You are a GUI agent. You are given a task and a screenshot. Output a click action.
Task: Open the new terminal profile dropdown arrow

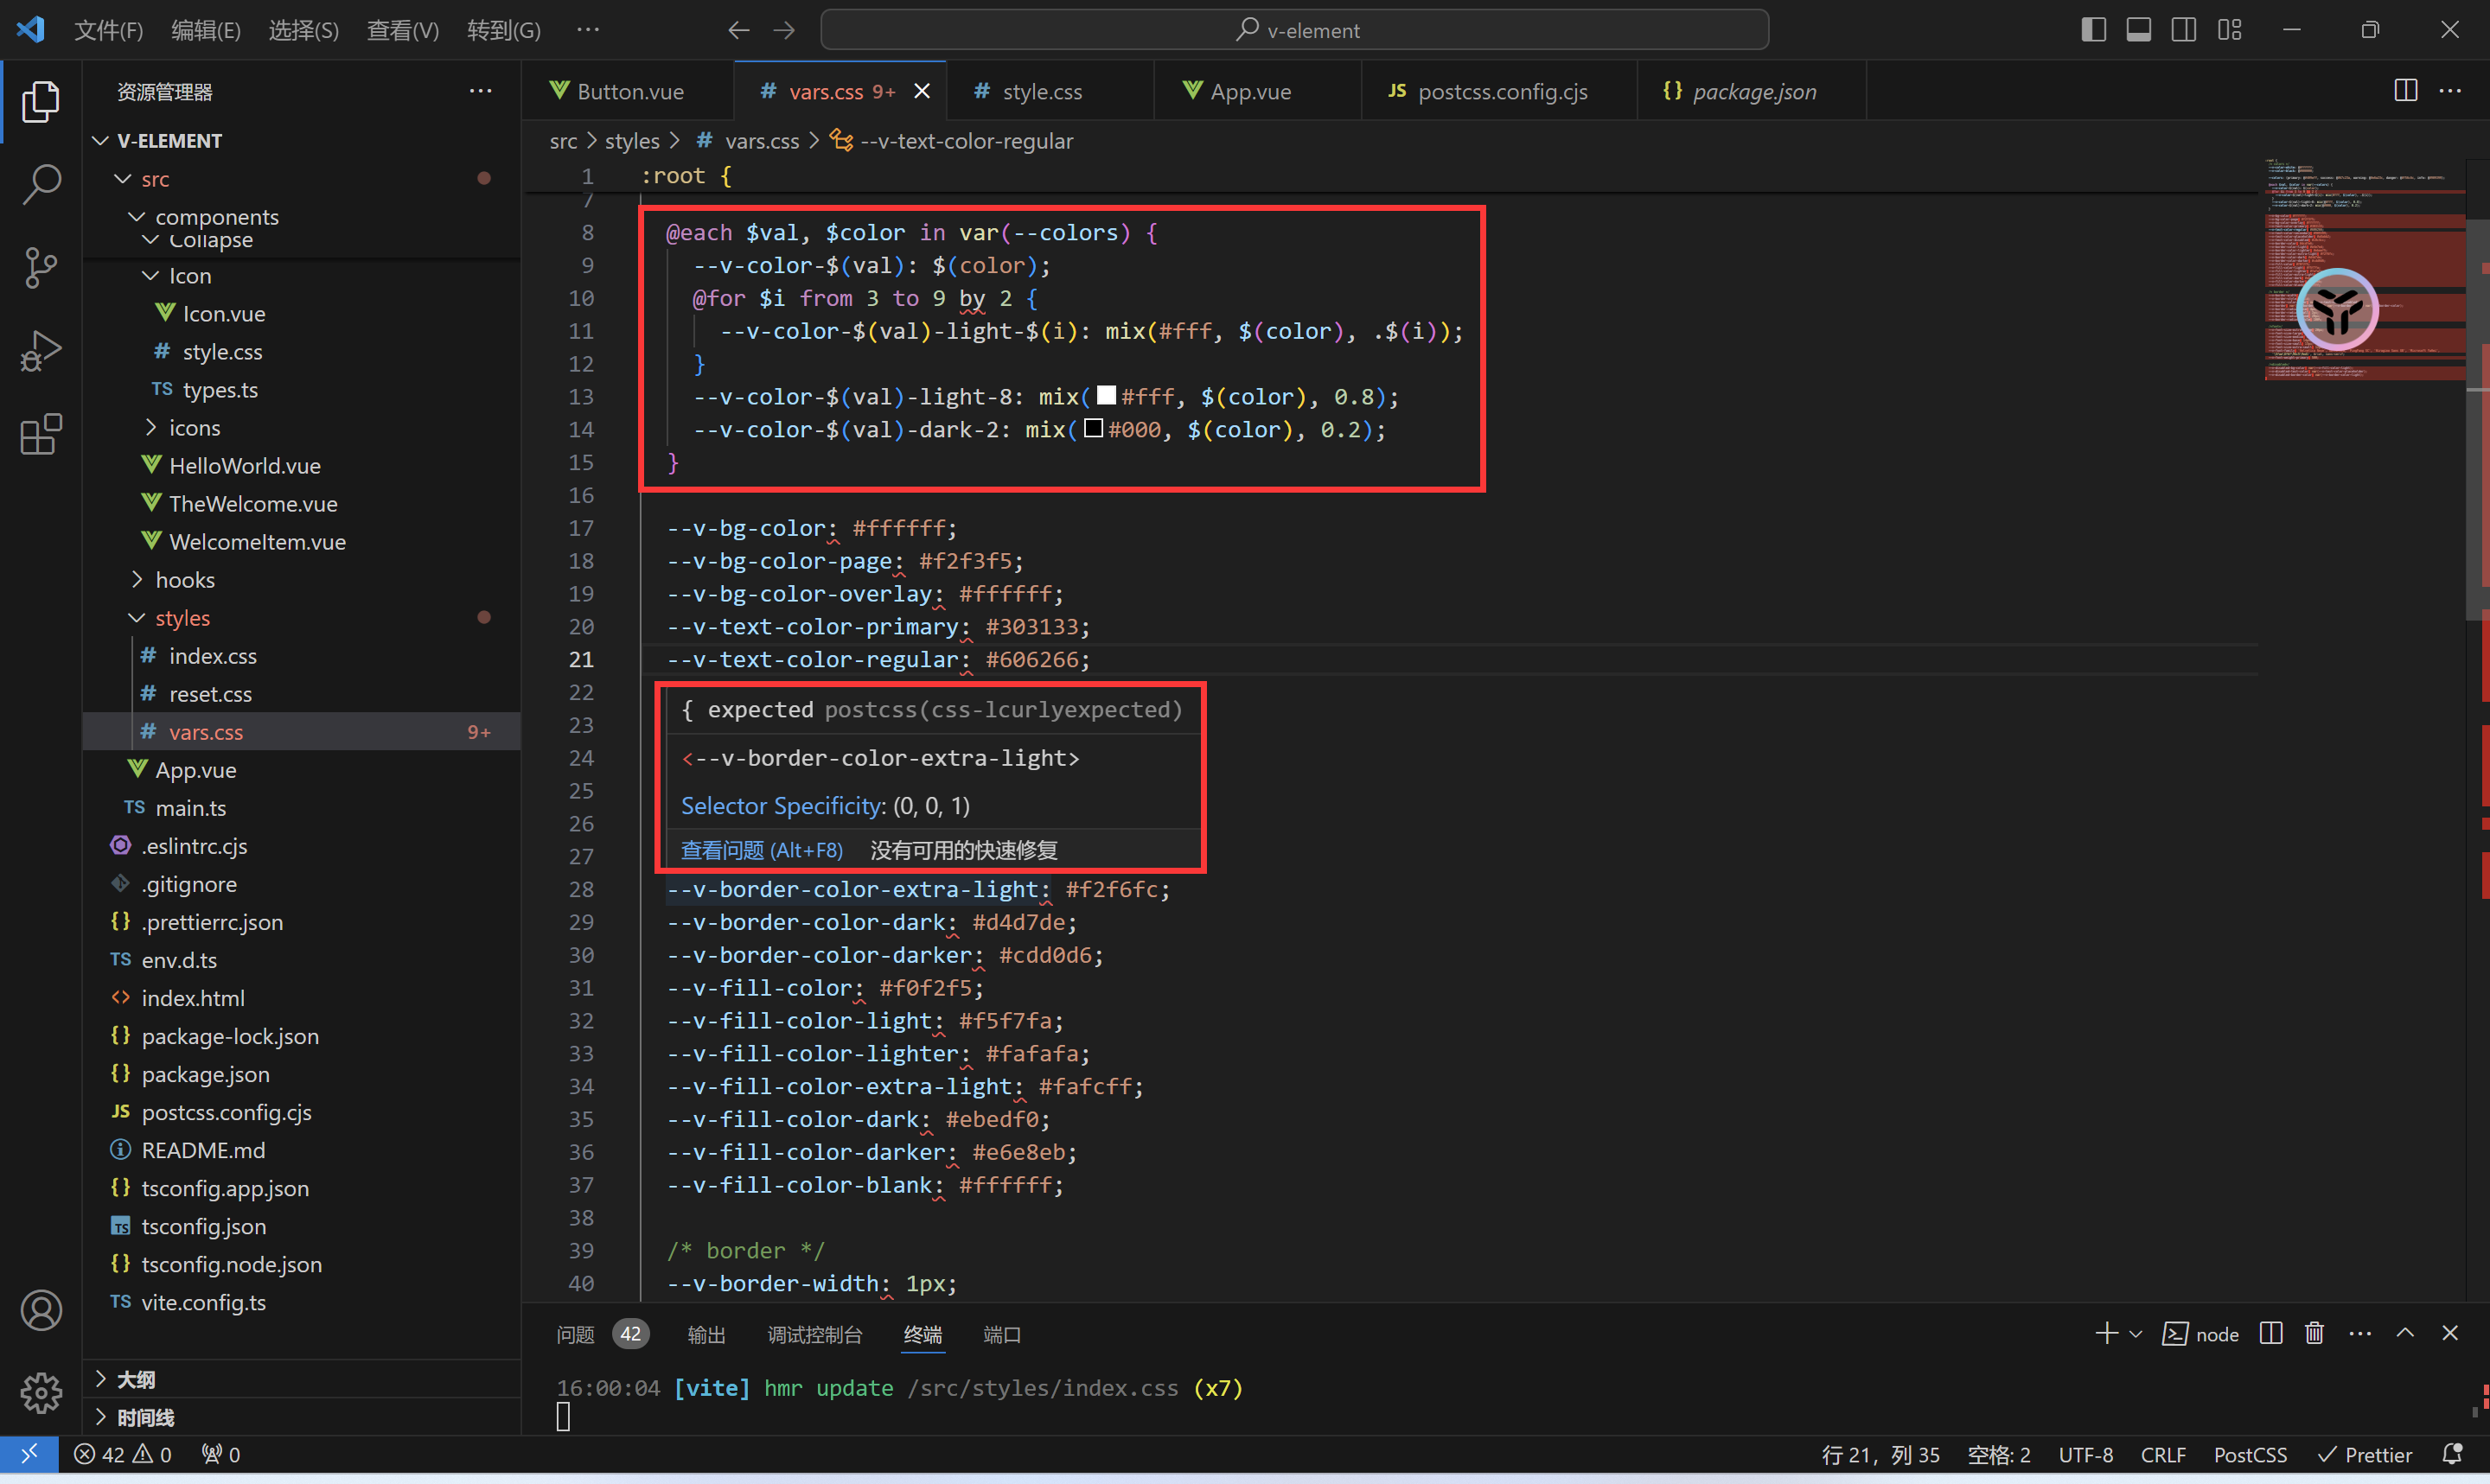click(2135, 1334)
